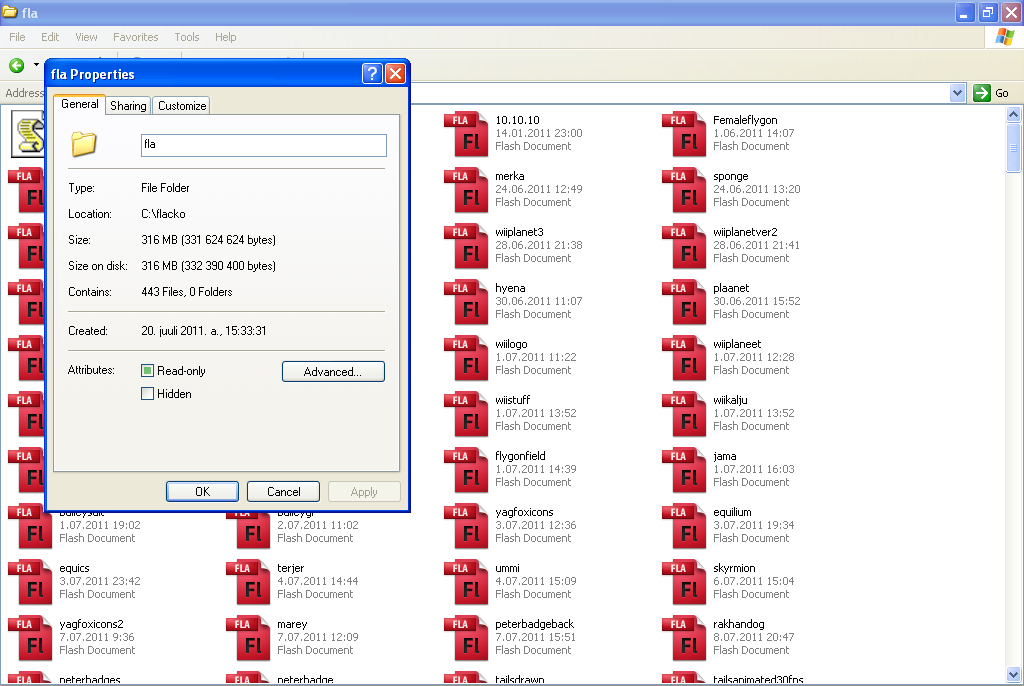Close the fla Properties dialog
1024x686 pixels.
point(395,74)
